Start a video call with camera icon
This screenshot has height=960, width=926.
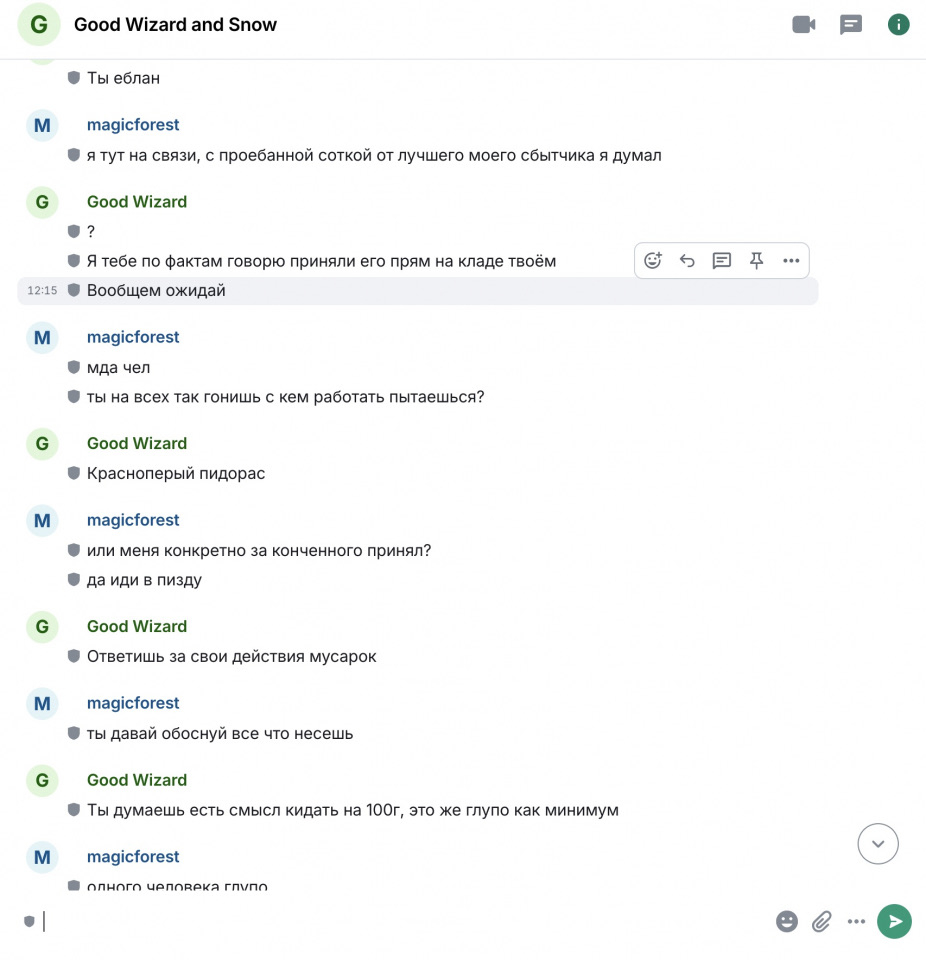804,24
